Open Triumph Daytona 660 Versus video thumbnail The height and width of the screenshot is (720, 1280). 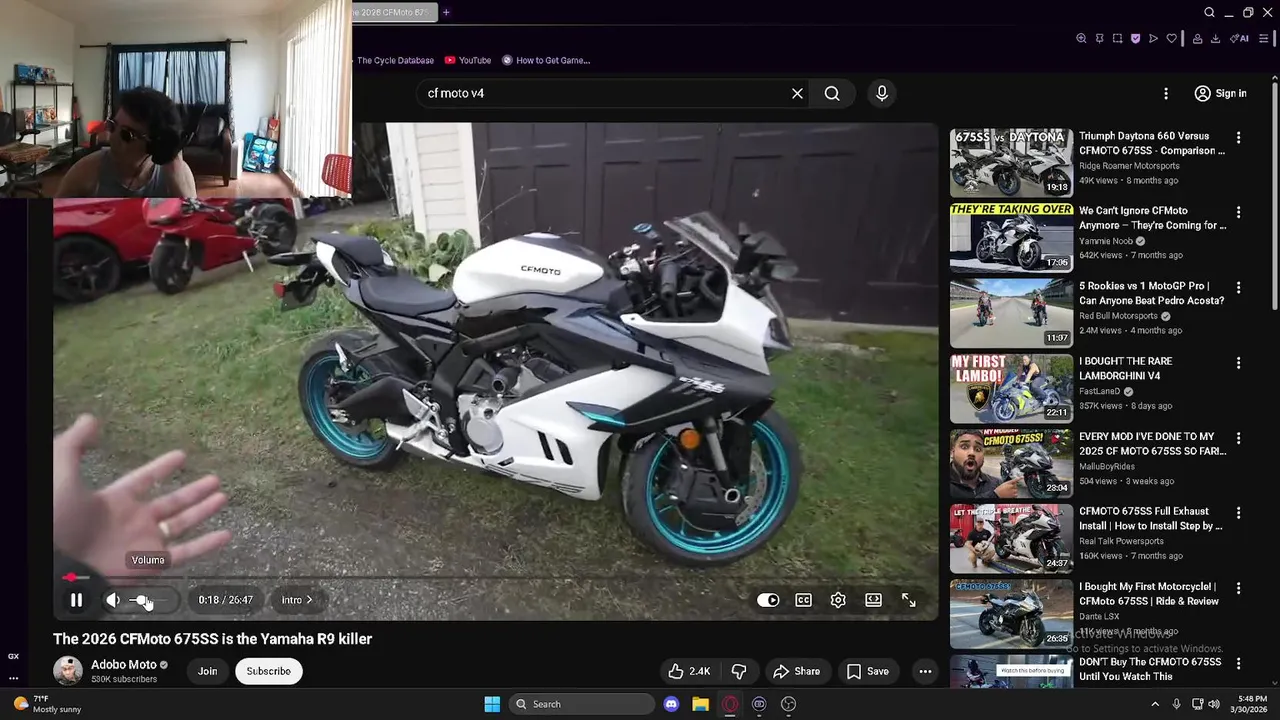pyautogui.click(x=1011, y=162)
